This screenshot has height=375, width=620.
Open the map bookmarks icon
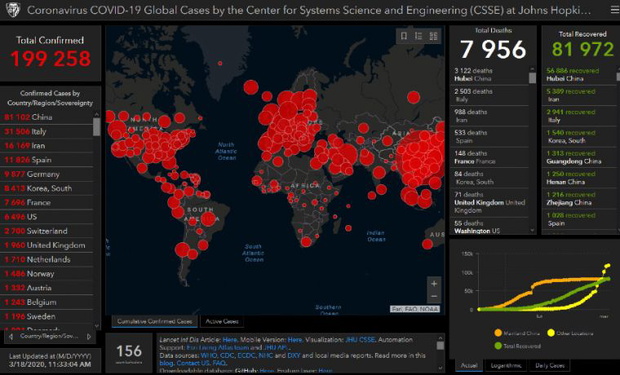tap(404, 36)
